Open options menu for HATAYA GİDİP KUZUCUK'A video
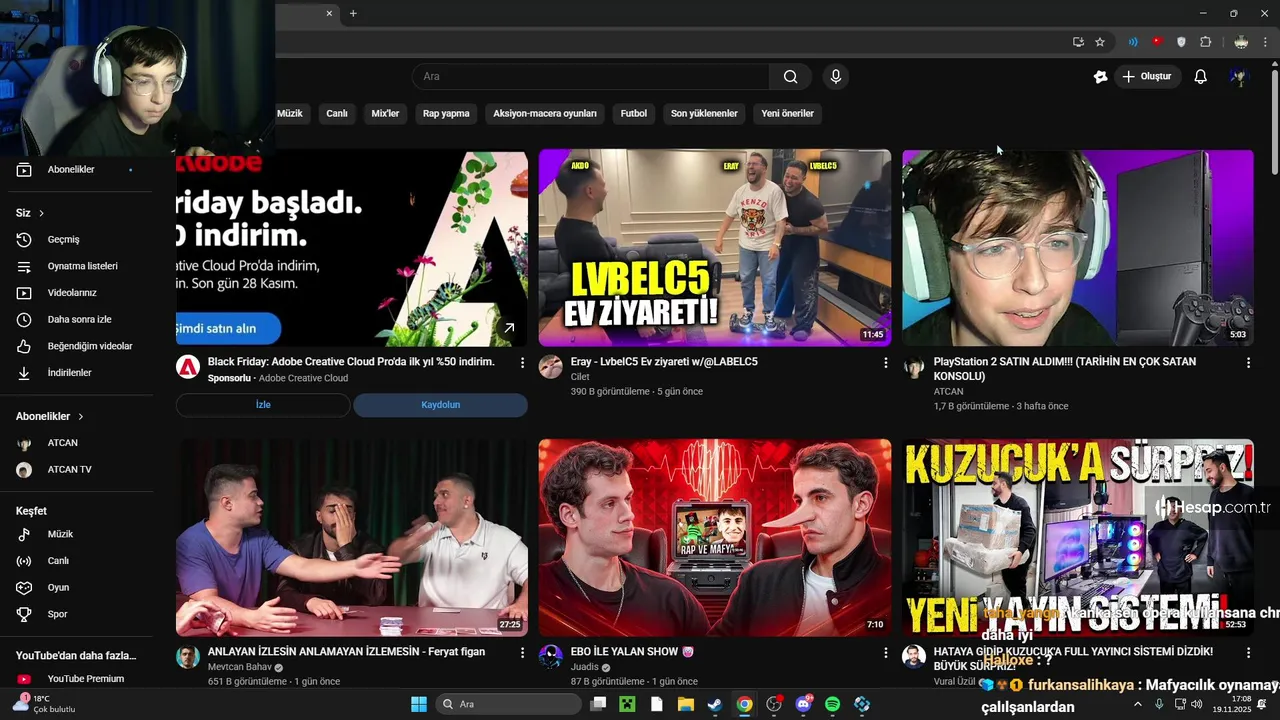The height and width of the screenshot is (720, 1280). (x=1248, y=653)
